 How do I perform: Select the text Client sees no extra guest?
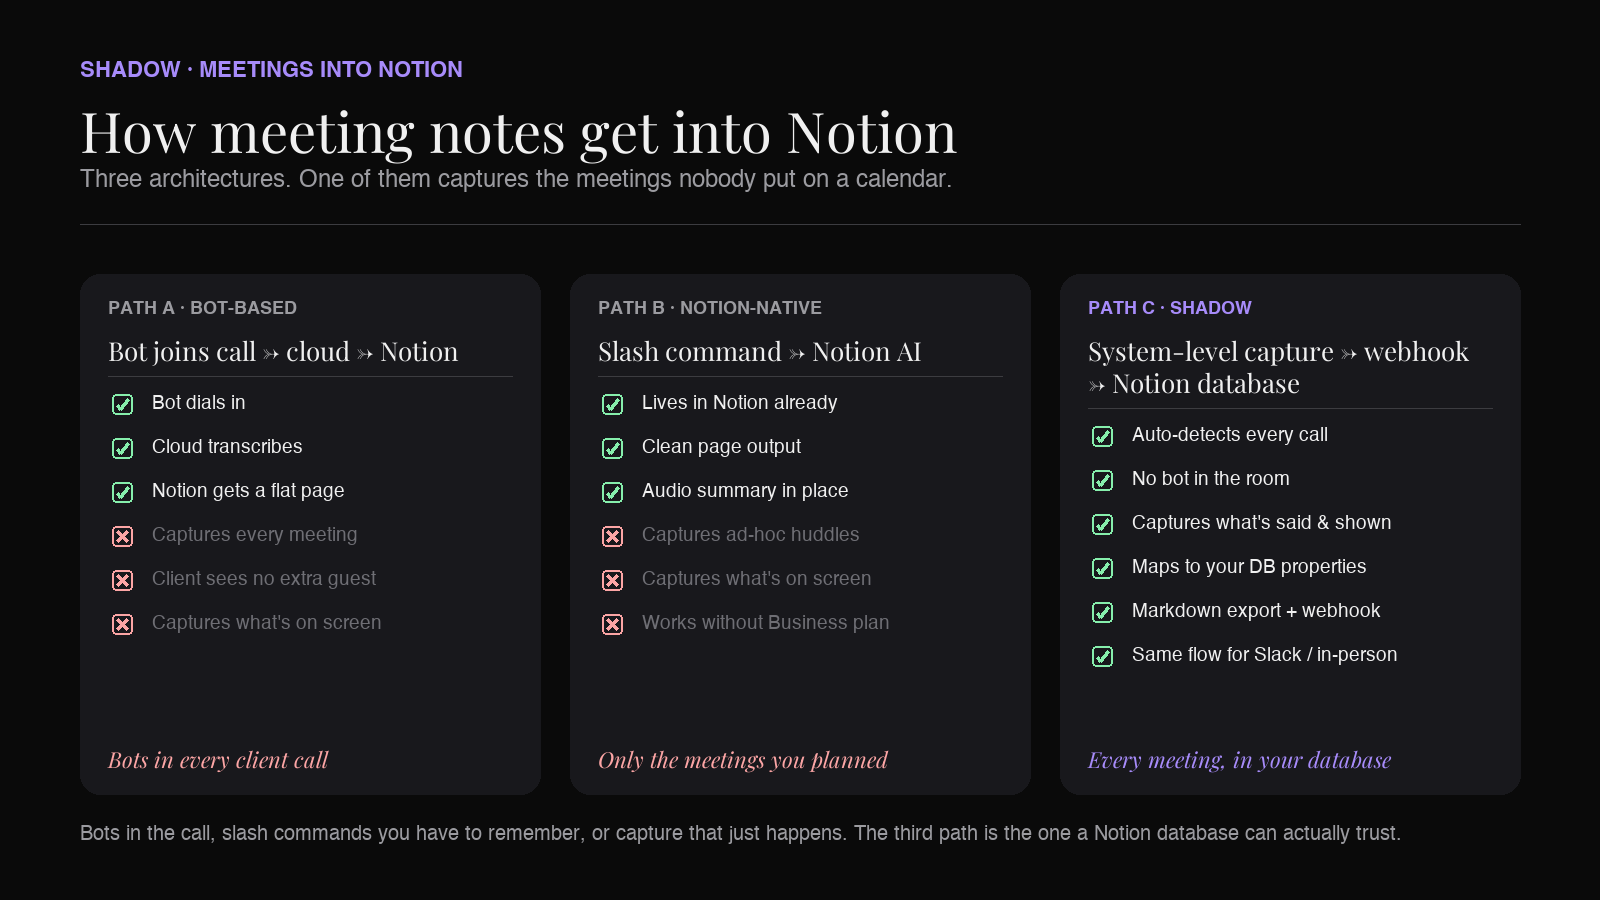pos(264,579)
